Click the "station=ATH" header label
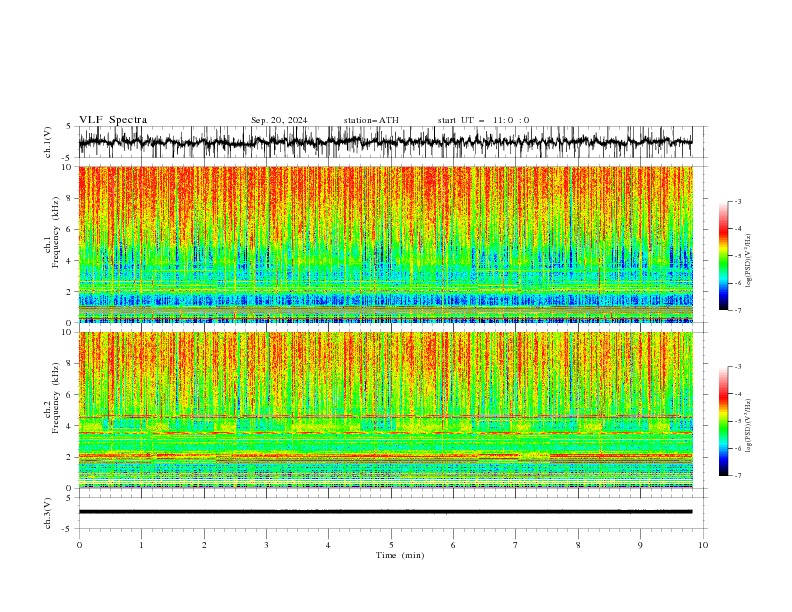 [x=371, y=120]
